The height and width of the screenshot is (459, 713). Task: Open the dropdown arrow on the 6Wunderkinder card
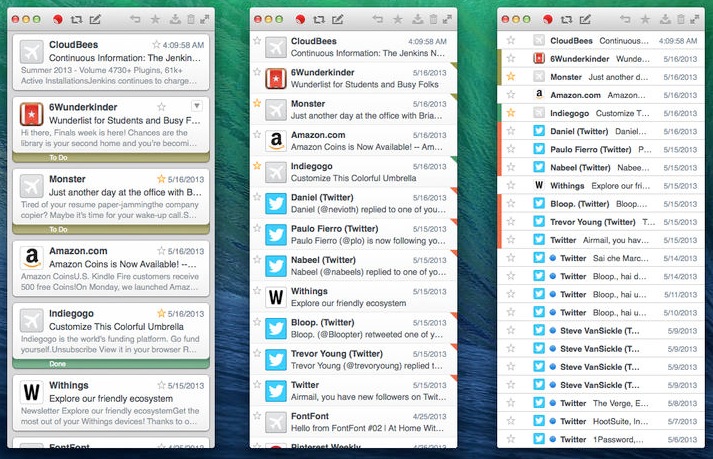[197, 106]
